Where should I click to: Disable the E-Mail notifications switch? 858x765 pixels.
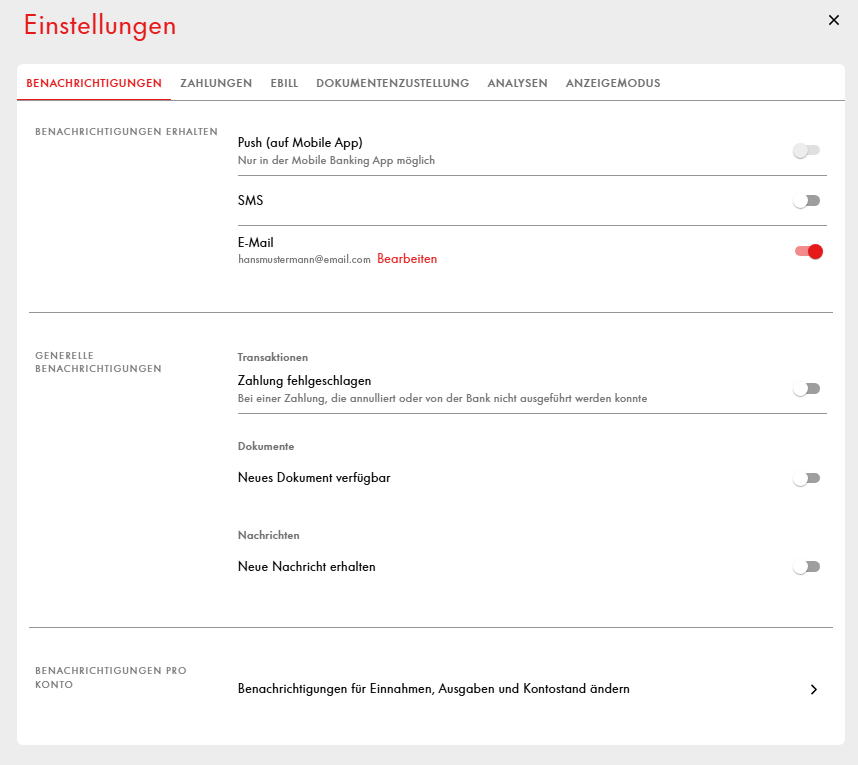(808, 252)
